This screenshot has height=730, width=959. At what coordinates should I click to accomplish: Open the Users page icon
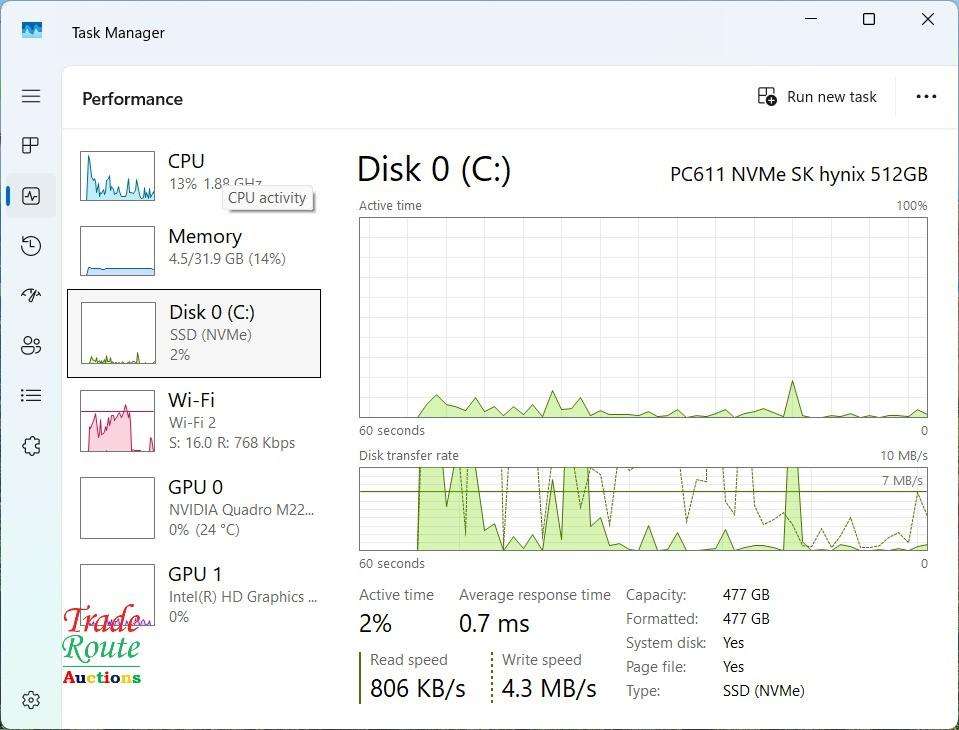31,346
